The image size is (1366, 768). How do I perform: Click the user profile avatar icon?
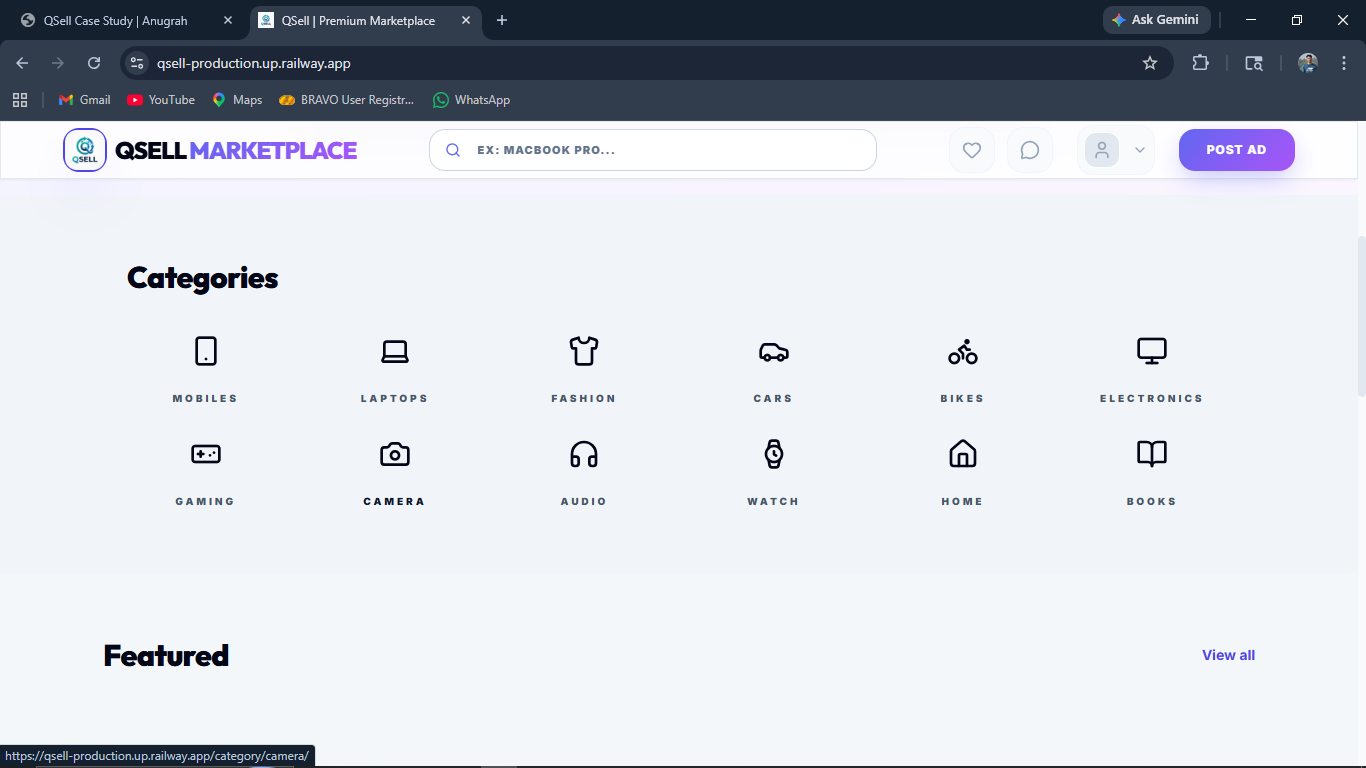(x=1101, y=150)
